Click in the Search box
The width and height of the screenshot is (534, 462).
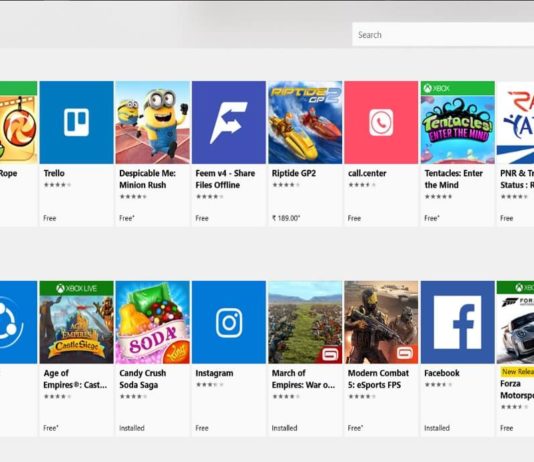[443, 34]
